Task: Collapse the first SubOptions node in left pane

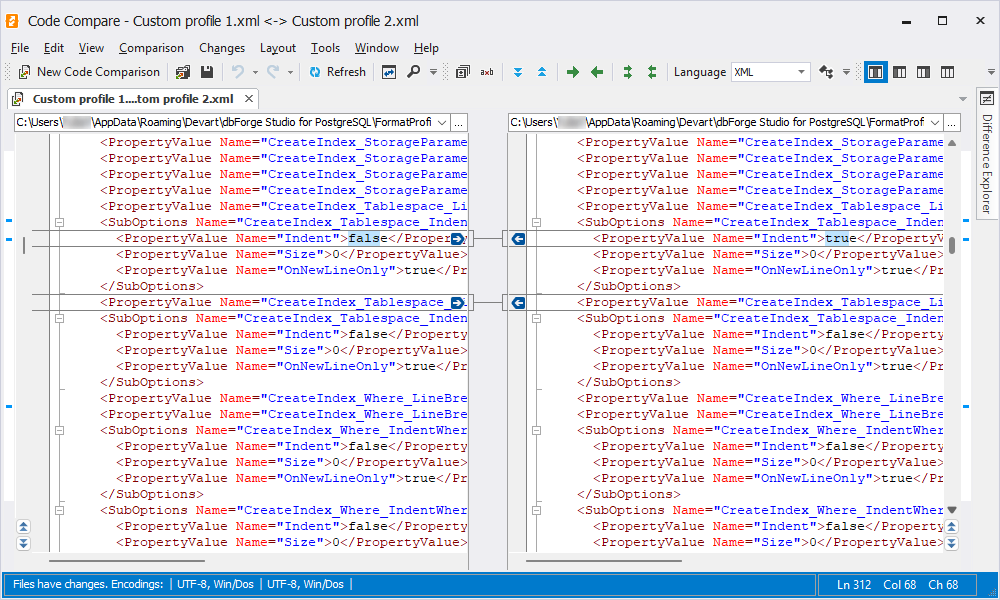Action: tap(59, 222)
